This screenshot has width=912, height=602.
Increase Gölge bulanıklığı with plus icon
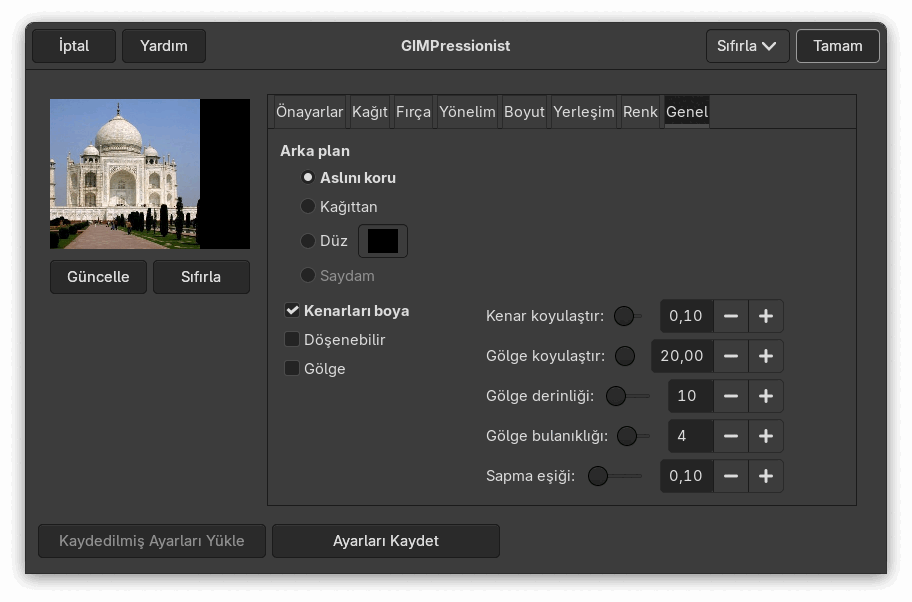coord(766,436)
